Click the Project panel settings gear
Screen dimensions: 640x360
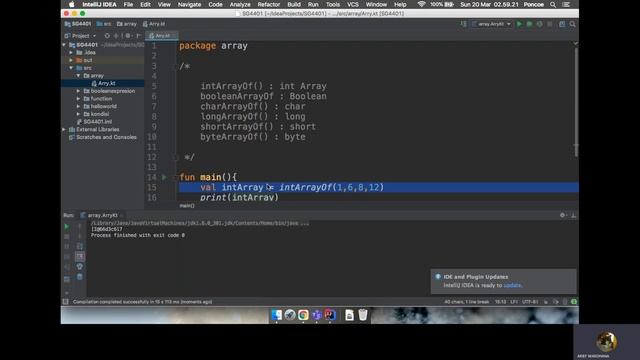128,36
